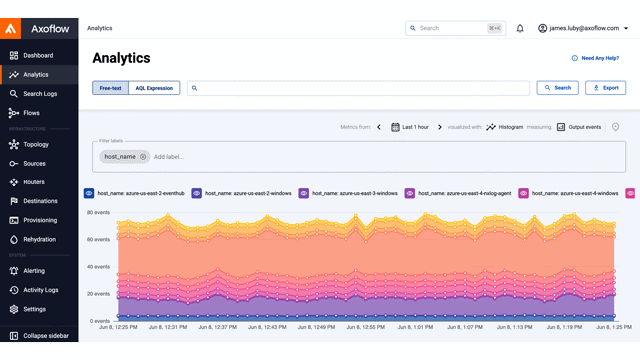Click the Search Logs magnifier icon

click(14, 94)
